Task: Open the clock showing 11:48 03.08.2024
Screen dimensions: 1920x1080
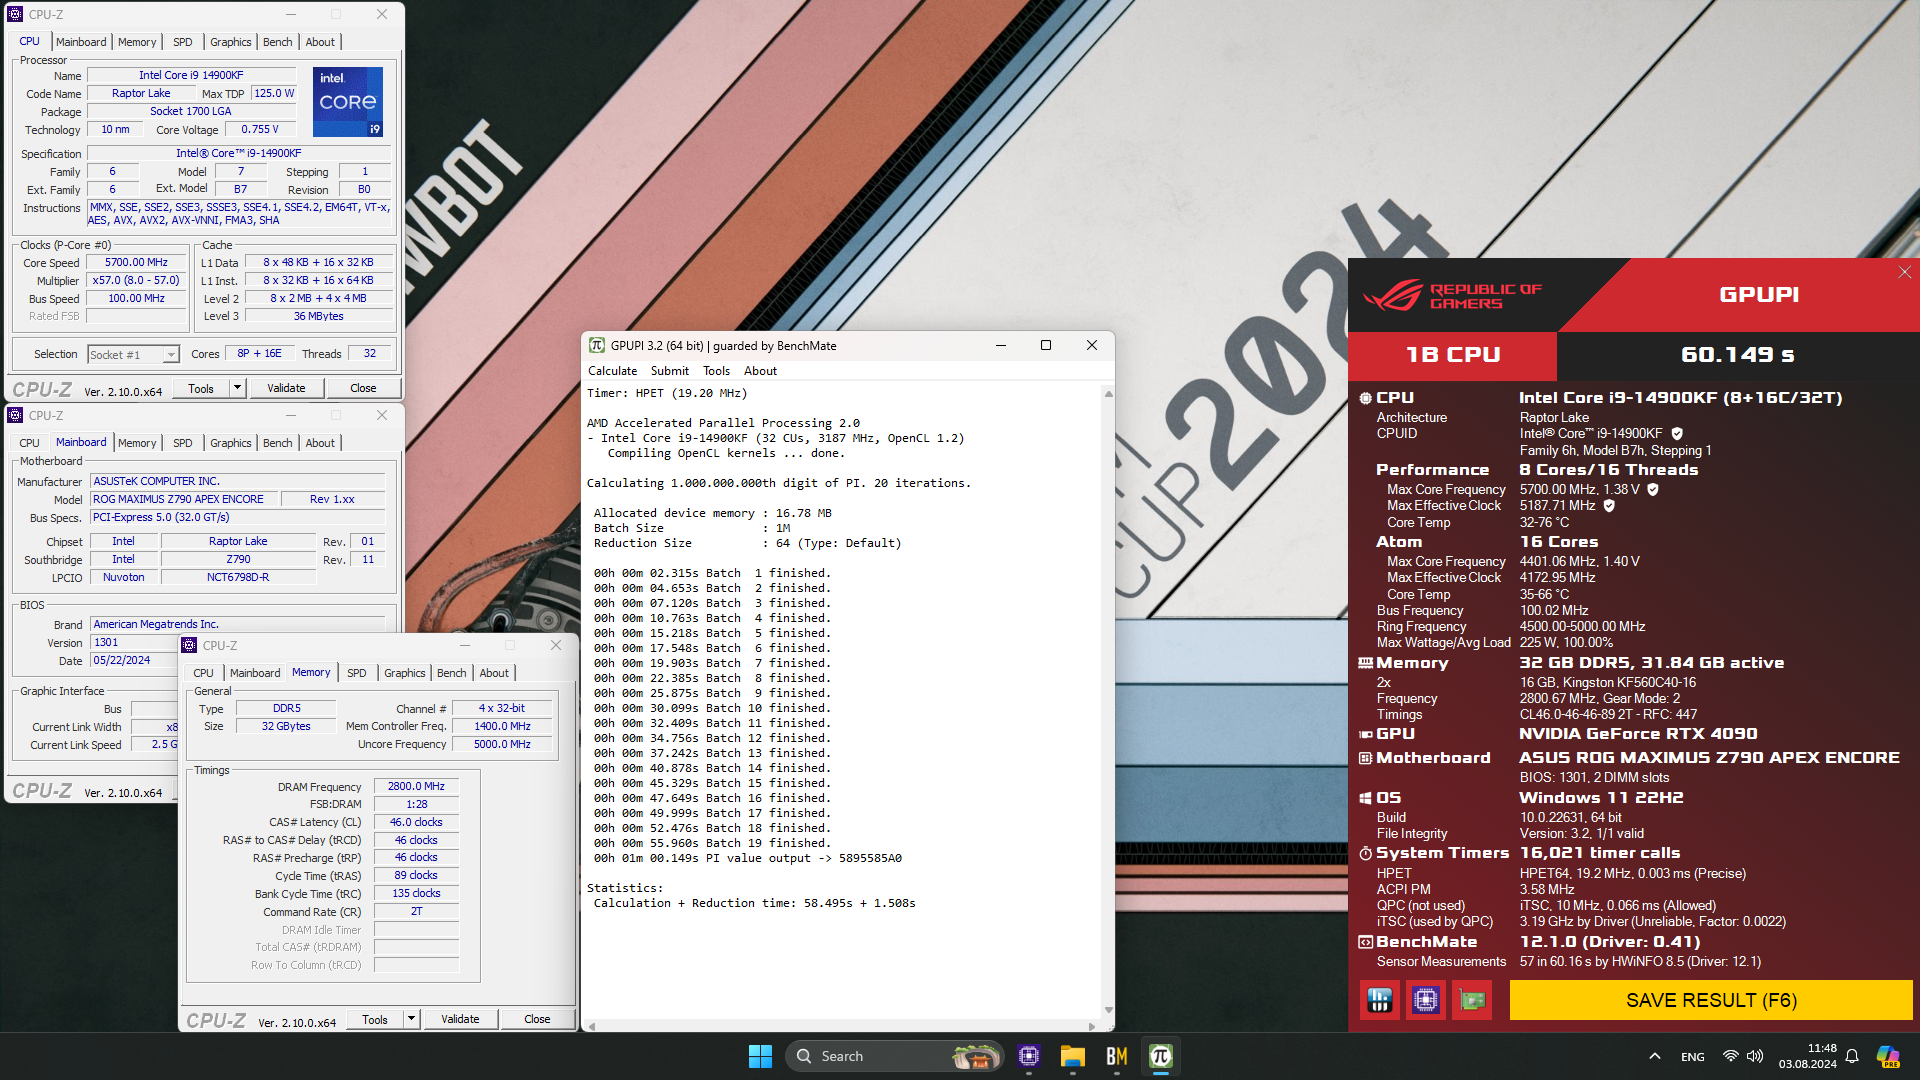Action: click(1808, 1056)
